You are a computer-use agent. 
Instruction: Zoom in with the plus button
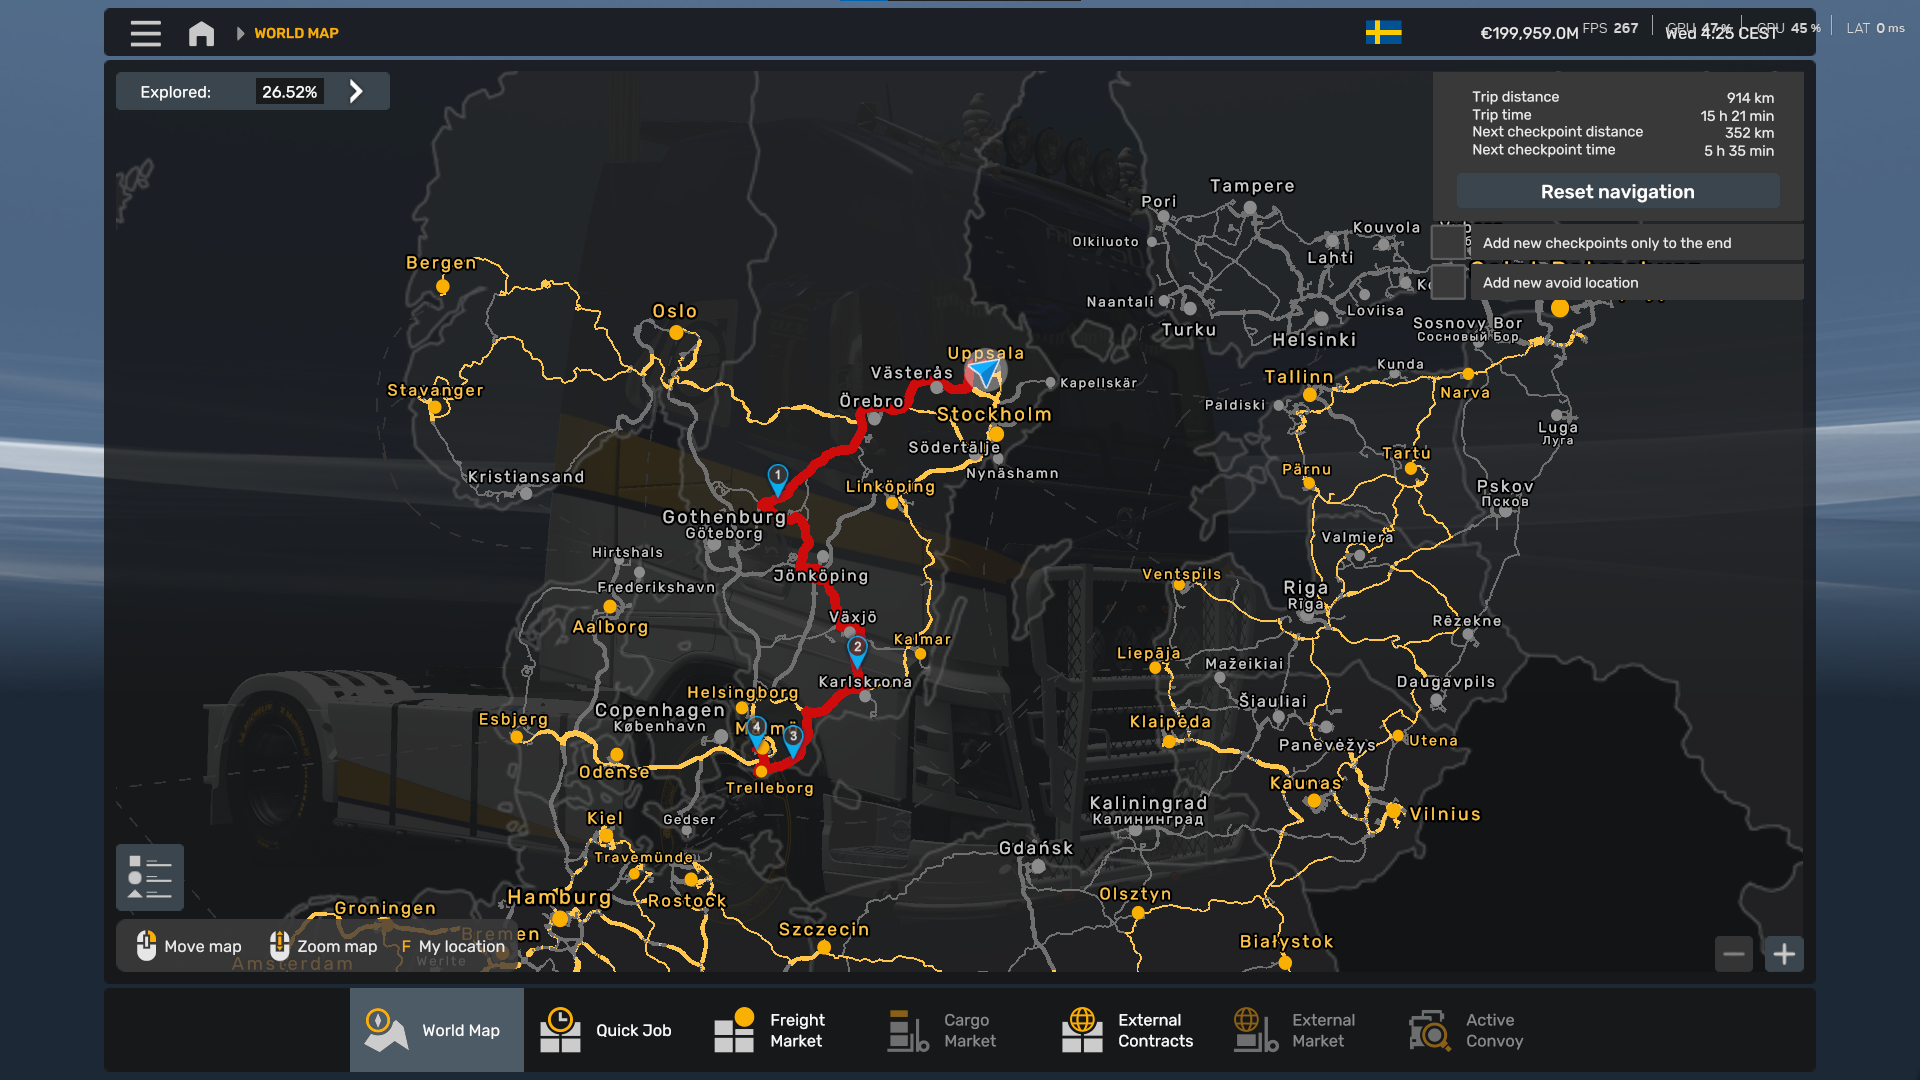point(1784,954)
